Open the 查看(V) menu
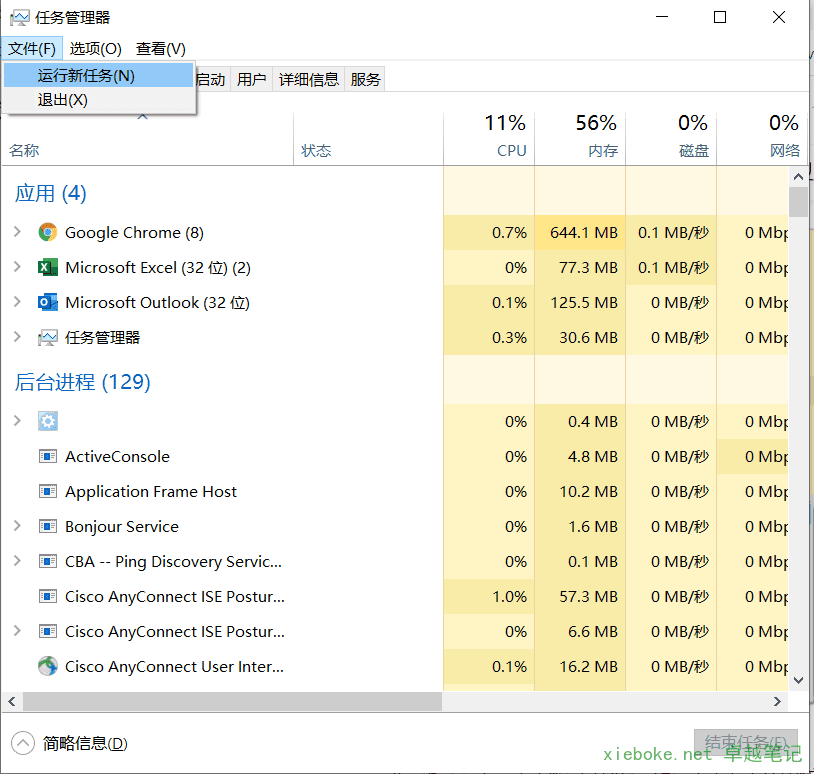The height and width of the screenshot is (774, 814). click(161, 48)
